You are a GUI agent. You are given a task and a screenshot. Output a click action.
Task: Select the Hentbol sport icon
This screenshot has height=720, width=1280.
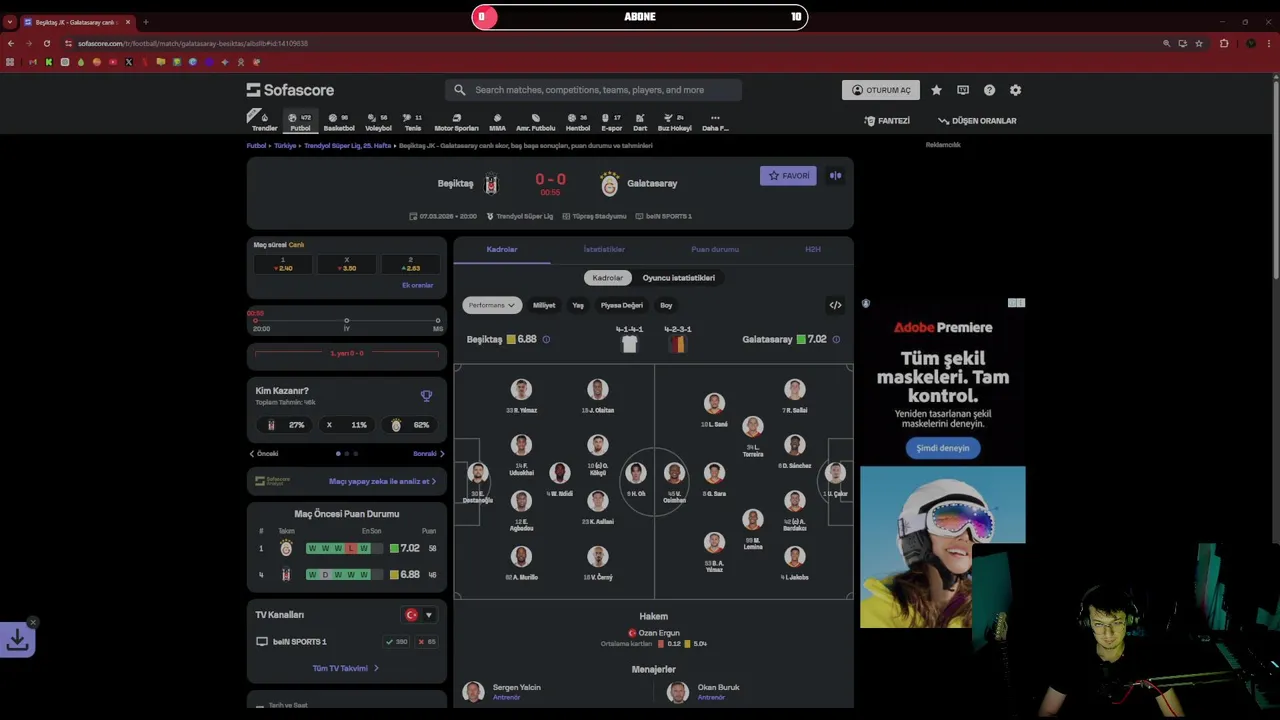tap(577, 121)
